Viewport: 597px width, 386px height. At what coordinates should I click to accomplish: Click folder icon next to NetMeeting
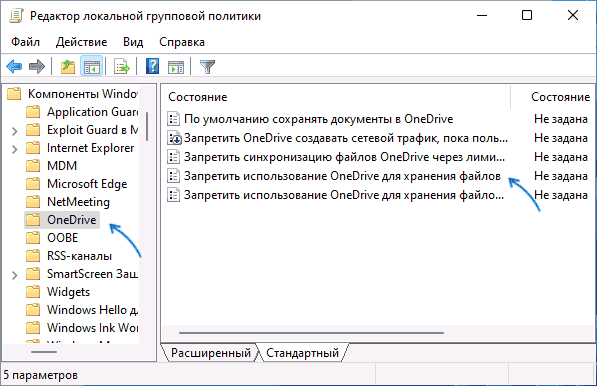pos(33,202)
